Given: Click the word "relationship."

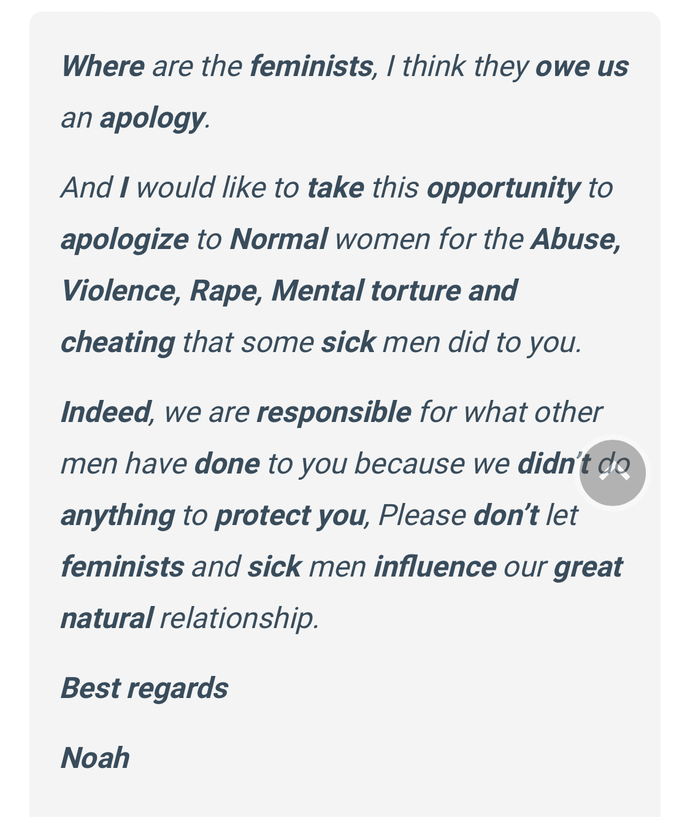Looking at the screenshot, I should [239, 619].
